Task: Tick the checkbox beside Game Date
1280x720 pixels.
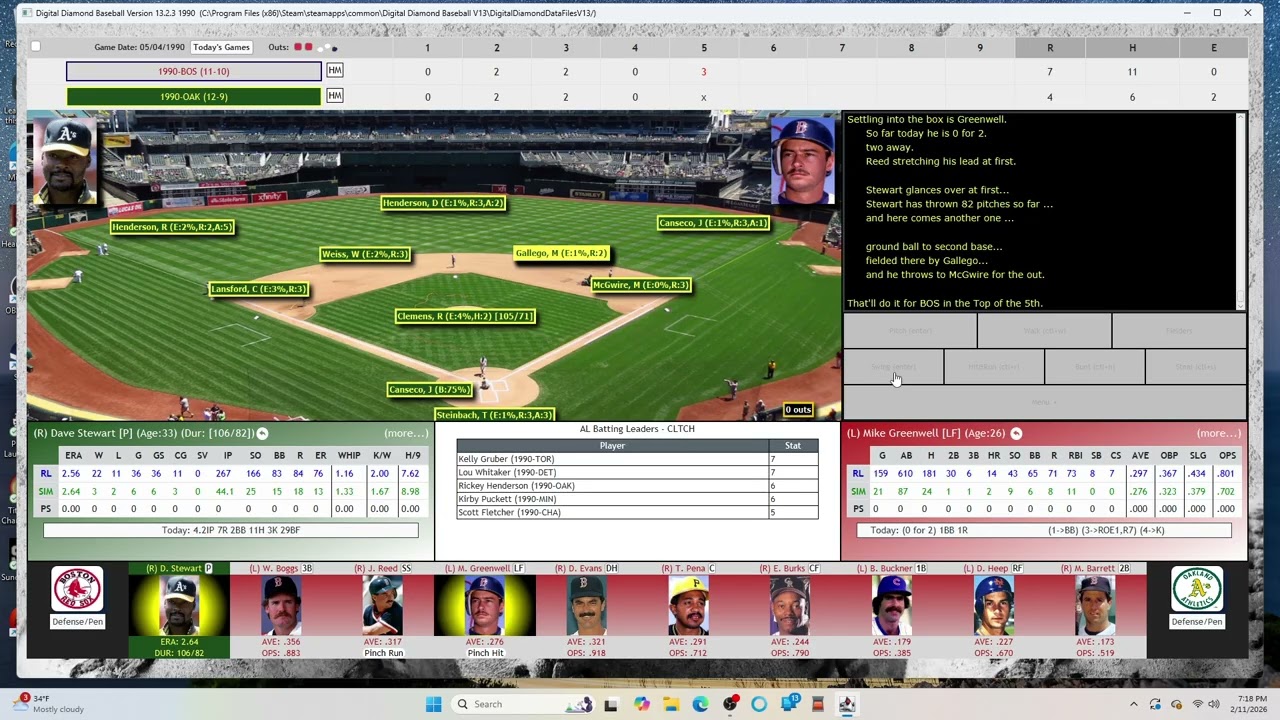Action: 36,47
